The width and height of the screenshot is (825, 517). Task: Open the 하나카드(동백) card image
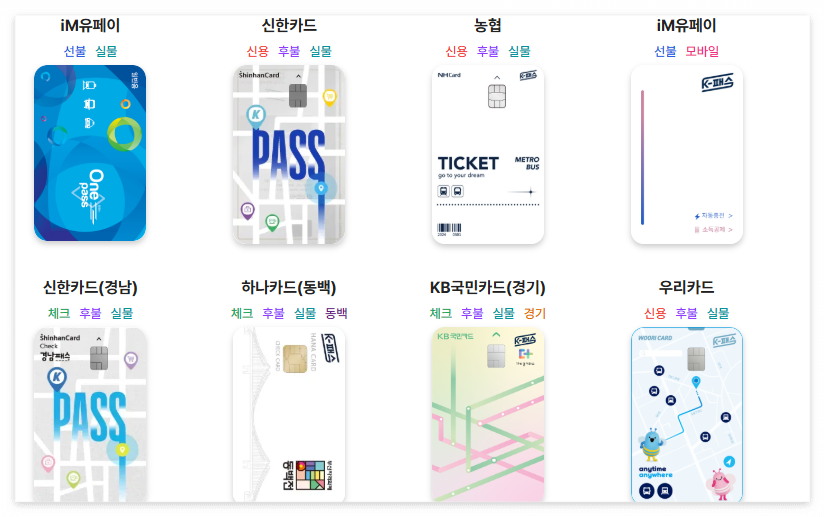289,414
